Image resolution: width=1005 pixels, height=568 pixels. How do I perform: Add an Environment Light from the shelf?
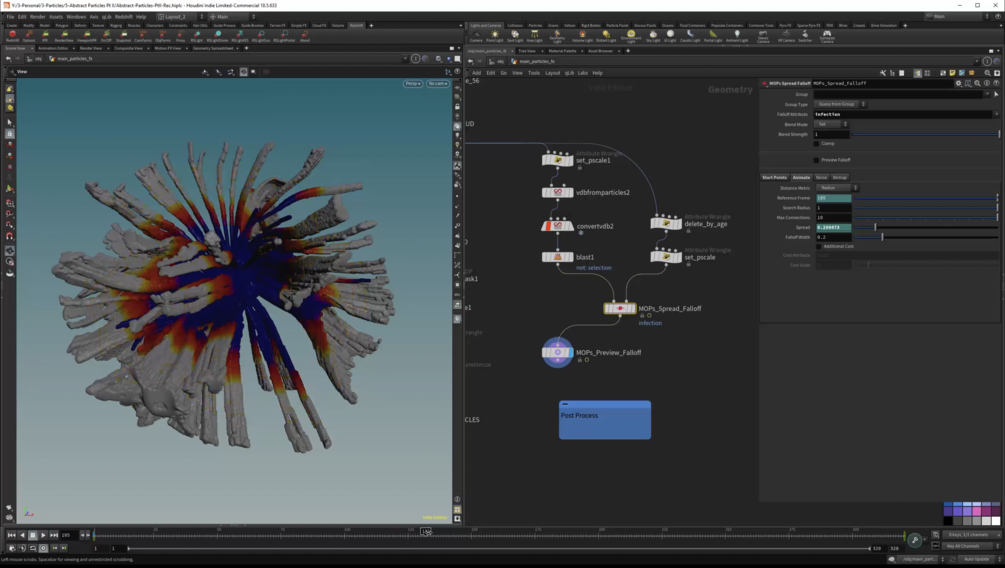click(x=631, y=36)
